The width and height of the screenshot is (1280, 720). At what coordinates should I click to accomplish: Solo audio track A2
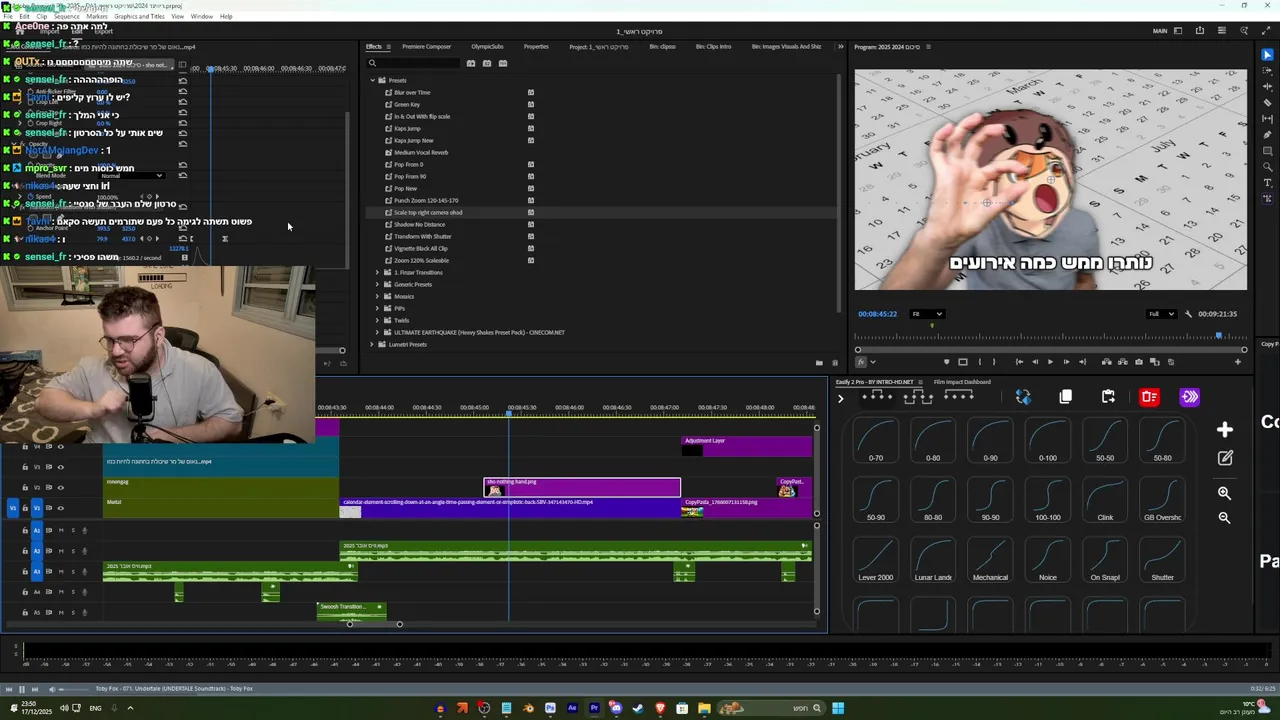(73, 551)
